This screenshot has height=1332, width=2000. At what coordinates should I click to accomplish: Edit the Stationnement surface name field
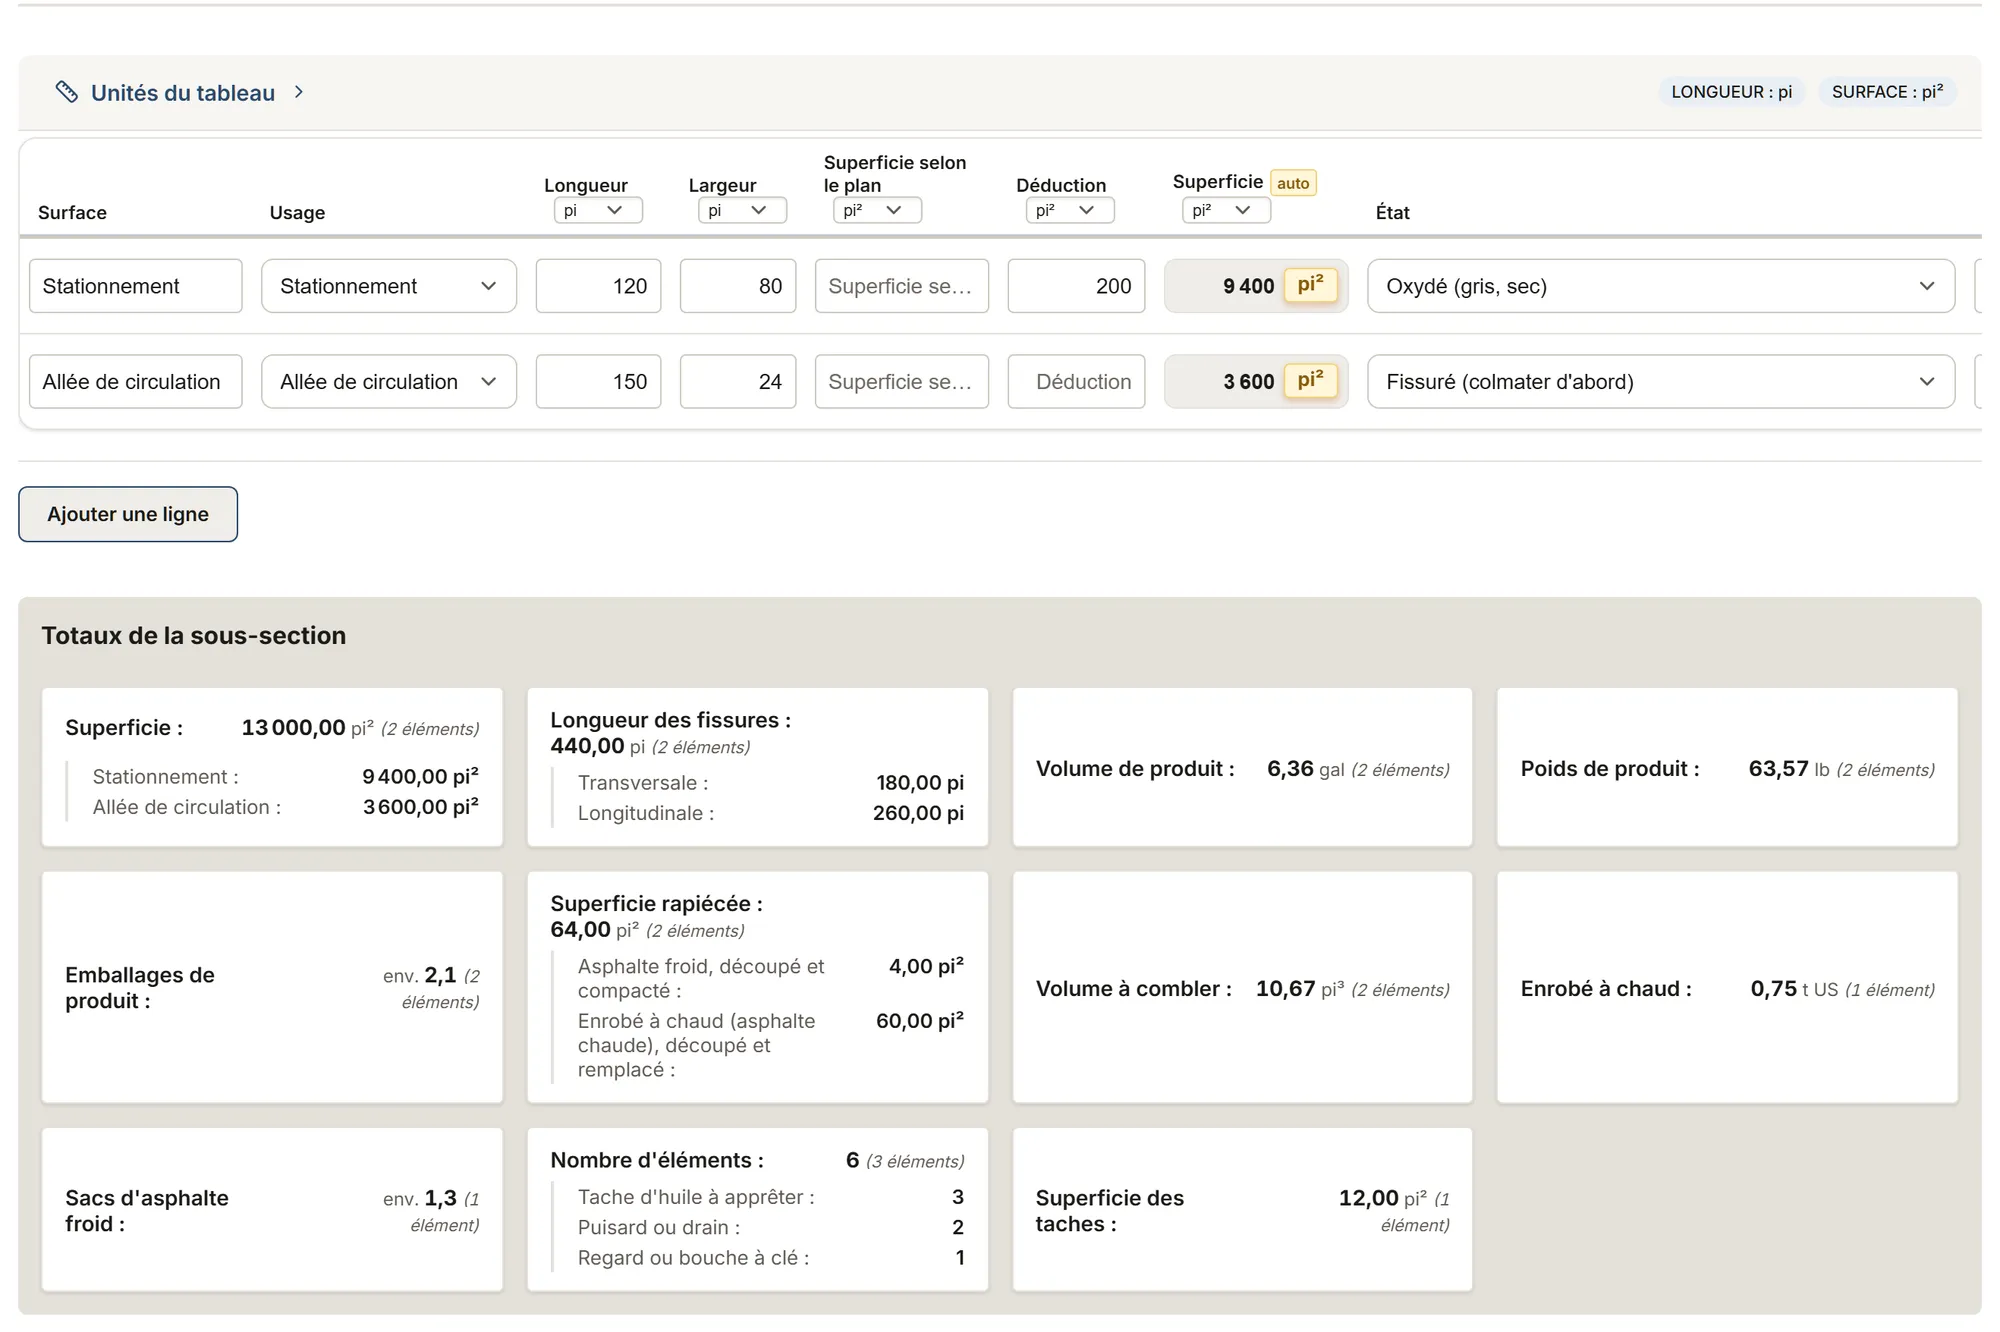[x=136, y=286]
